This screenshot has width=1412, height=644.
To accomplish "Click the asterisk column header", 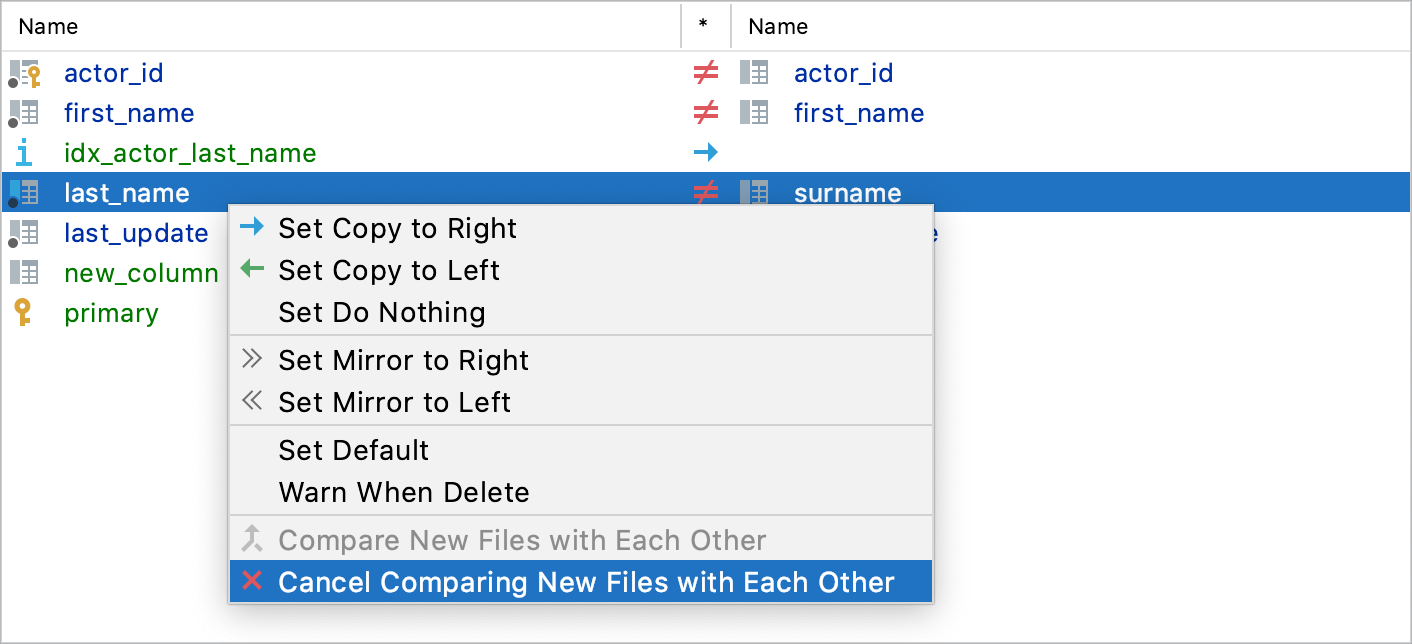I will (x=706, y=26).
